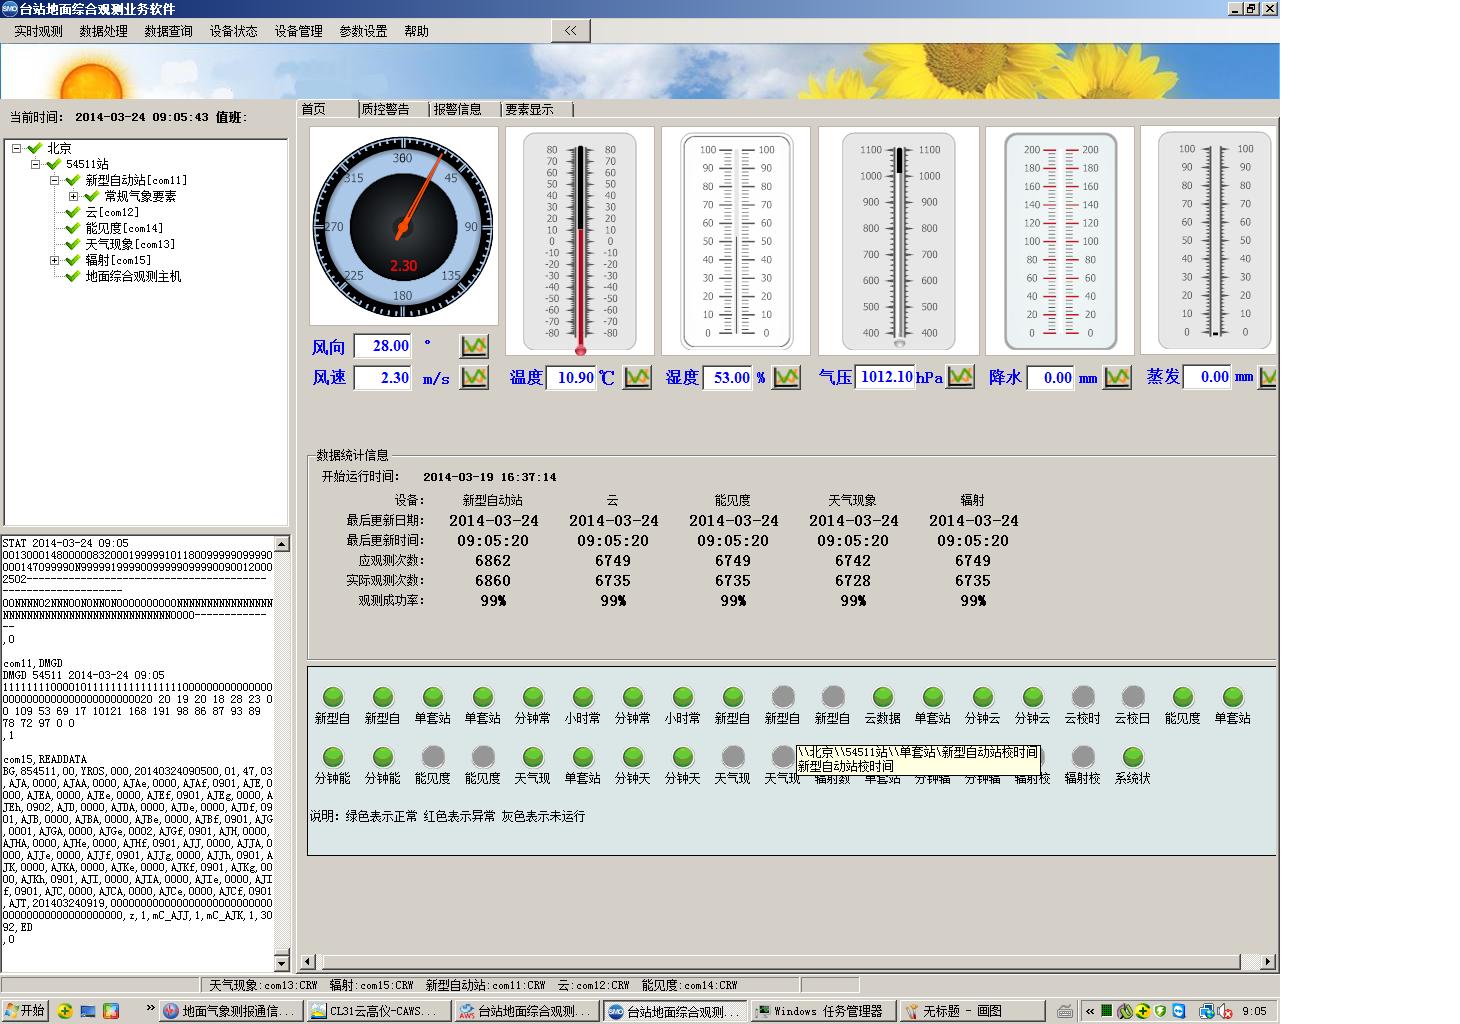
Task: Open the 数据查询 menu
Action: (168, 31)
